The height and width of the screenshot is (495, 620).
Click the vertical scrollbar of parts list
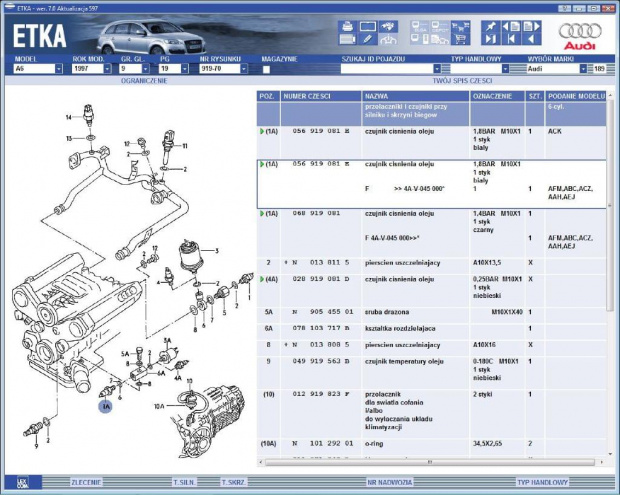[x=611, y=204]
